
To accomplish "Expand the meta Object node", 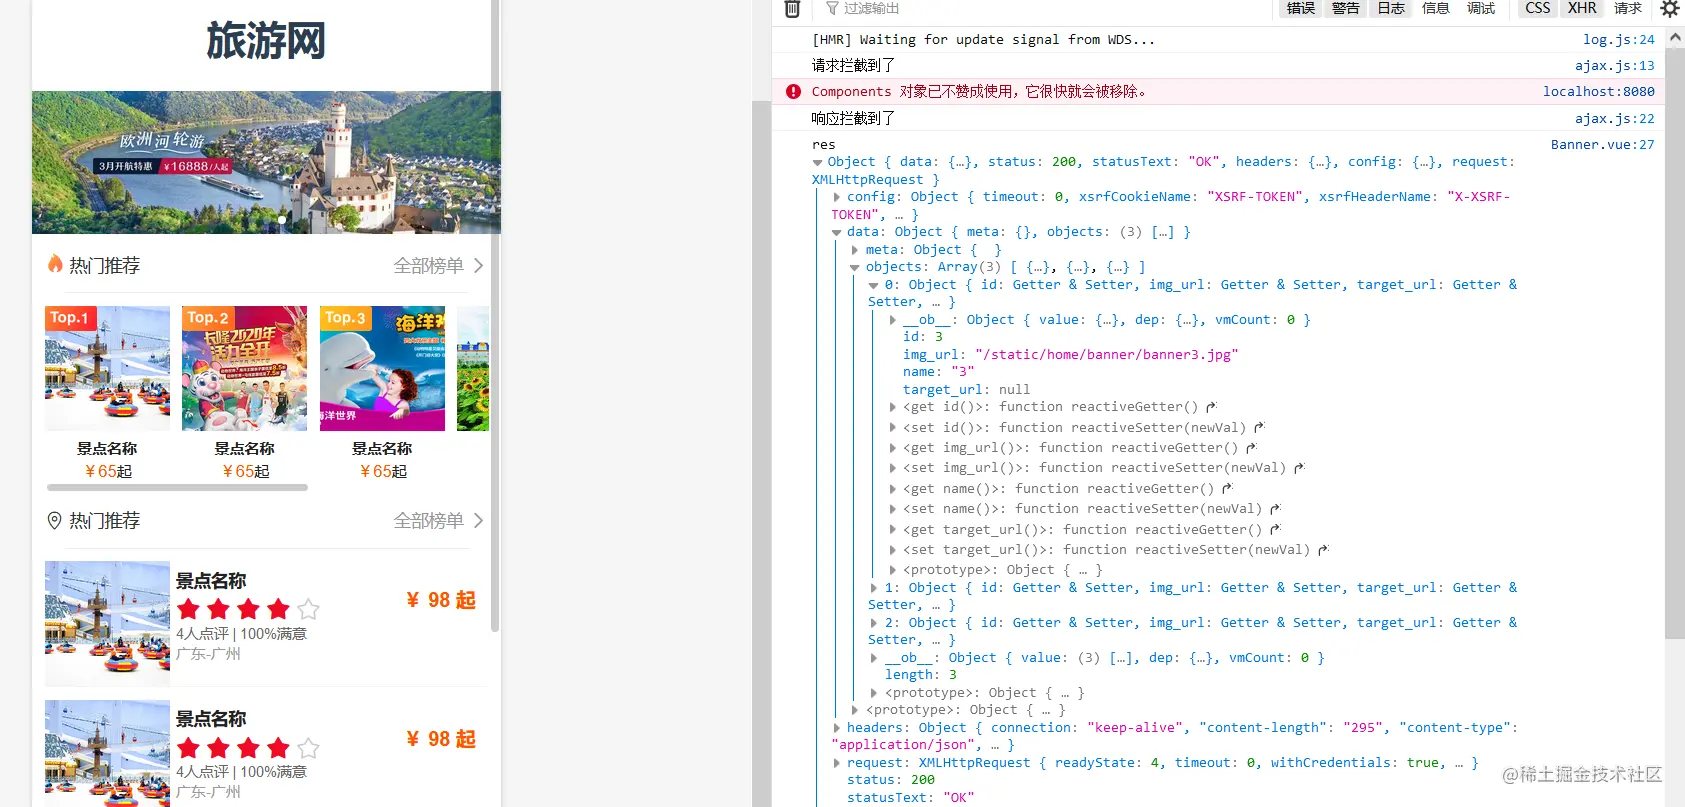I will pos(855,250).
